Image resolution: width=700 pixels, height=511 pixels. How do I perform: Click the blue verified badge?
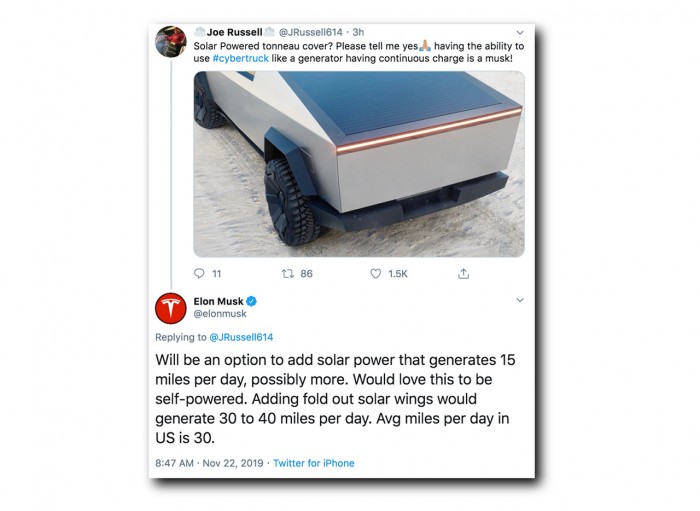click(x=253, y=300)
